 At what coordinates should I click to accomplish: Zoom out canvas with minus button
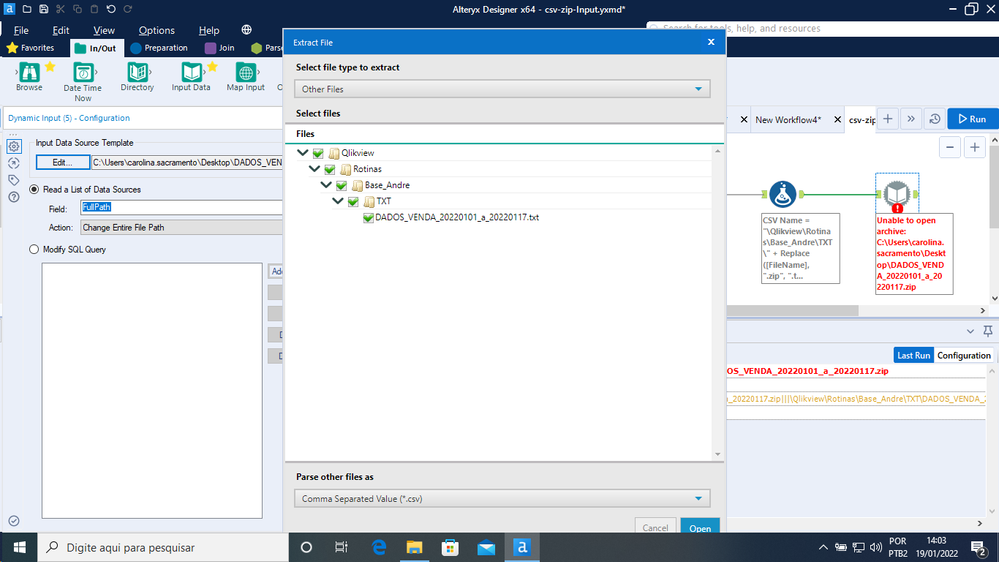tap(950, 147)
